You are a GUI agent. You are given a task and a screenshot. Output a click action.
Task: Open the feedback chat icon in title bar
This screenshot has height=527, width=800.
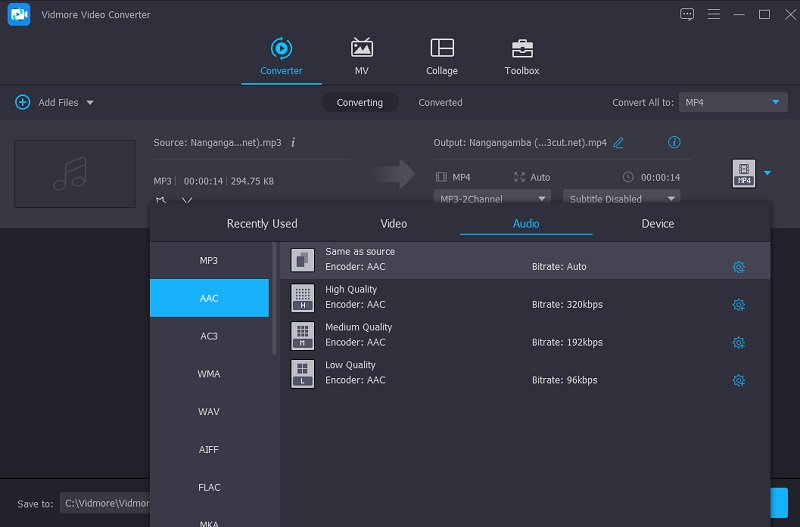(686, 14)
